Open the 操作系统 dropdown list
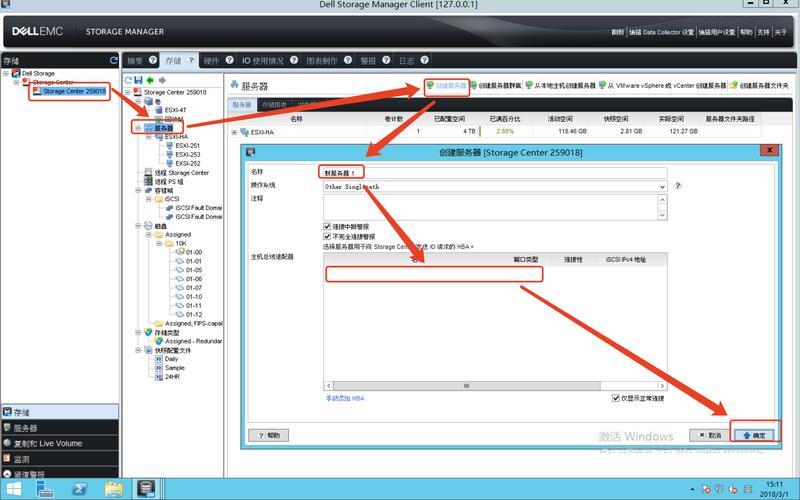Screen dimensions: 800x500 coord(662,186)
